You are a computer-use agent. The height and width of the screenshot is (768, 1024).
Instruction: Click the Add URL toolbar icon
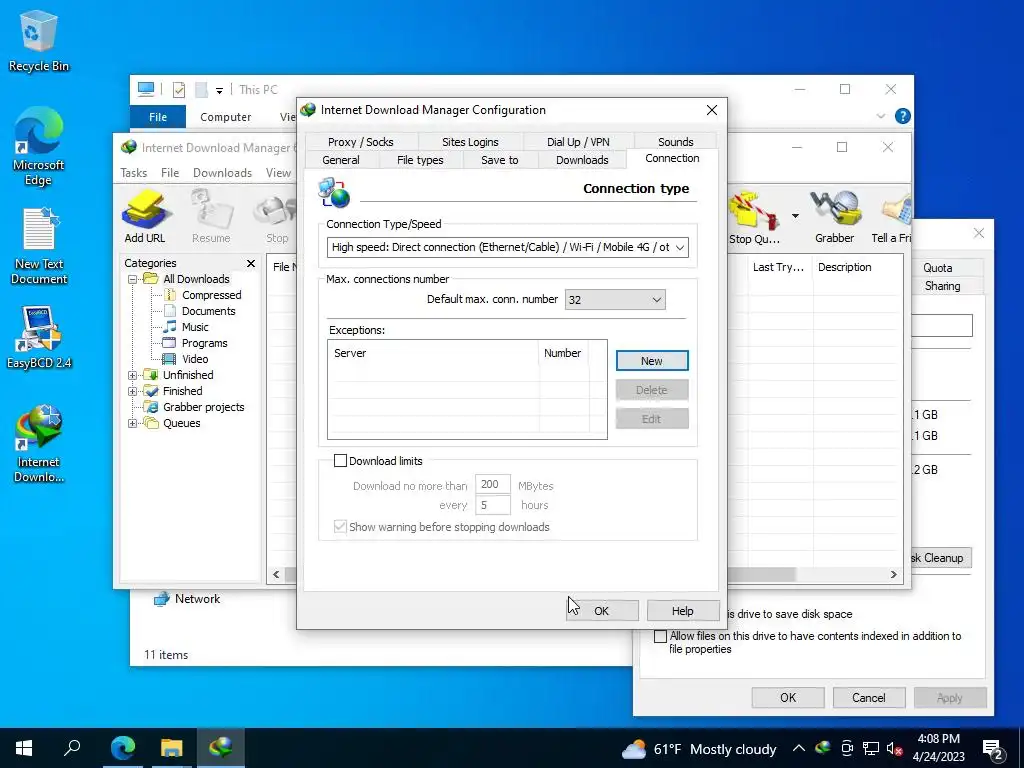(145, 217)
